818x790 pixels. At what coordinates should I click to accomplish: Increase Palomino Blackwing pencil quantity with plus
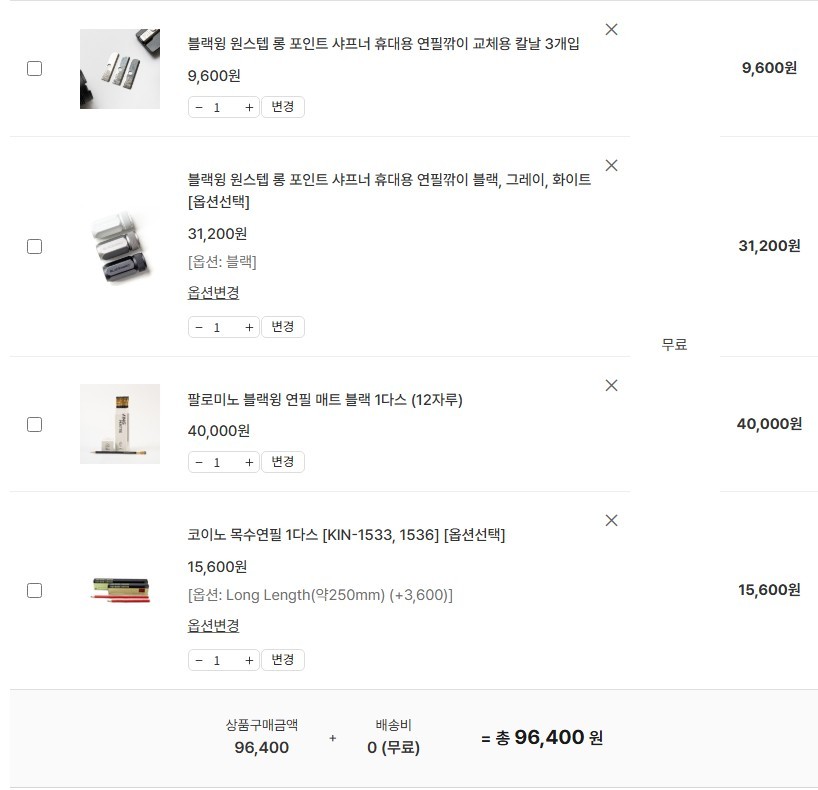point(249,463)
